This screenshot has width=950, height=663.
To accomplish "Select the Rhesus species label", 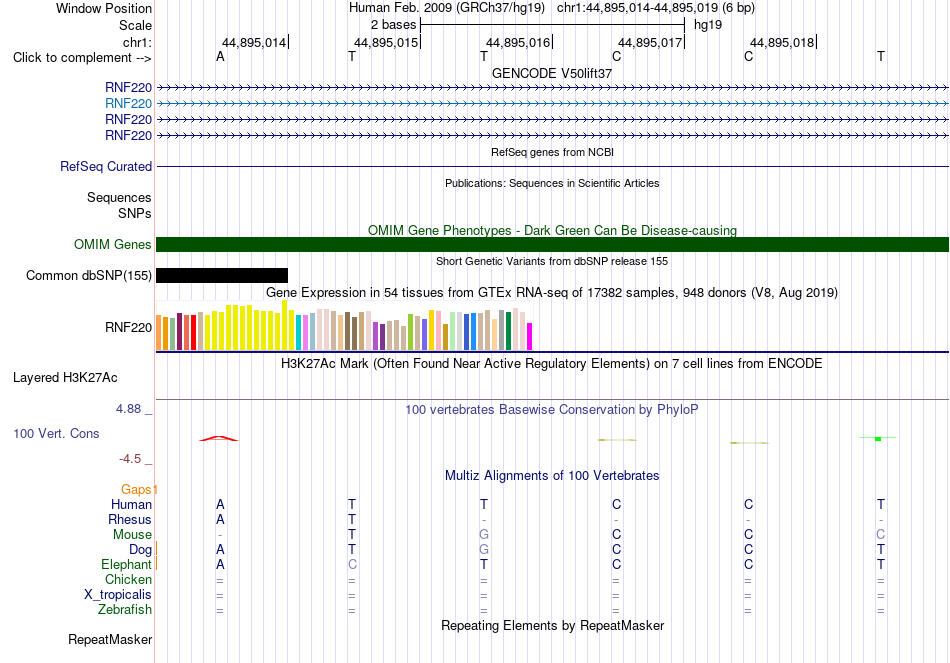I will 130,519.
